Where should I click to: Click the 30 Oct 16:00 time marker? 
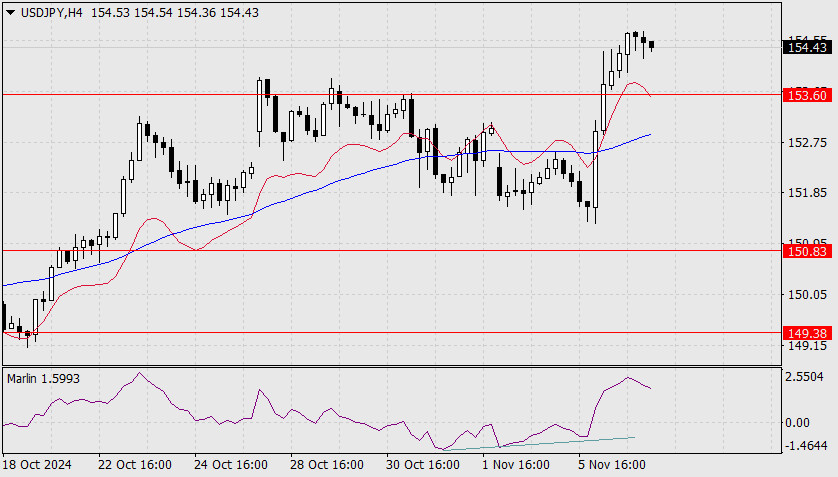coord(423,465)
